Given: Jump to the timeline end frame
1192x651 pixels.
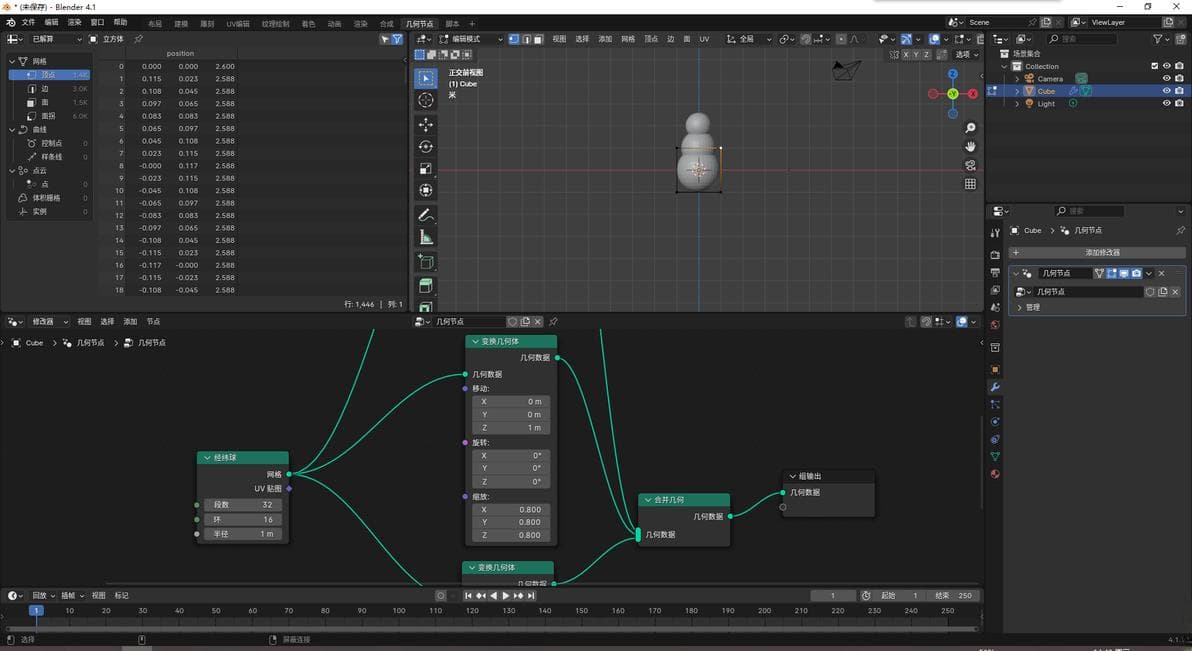Looking at the screenshot, I should tap(531, 595).
